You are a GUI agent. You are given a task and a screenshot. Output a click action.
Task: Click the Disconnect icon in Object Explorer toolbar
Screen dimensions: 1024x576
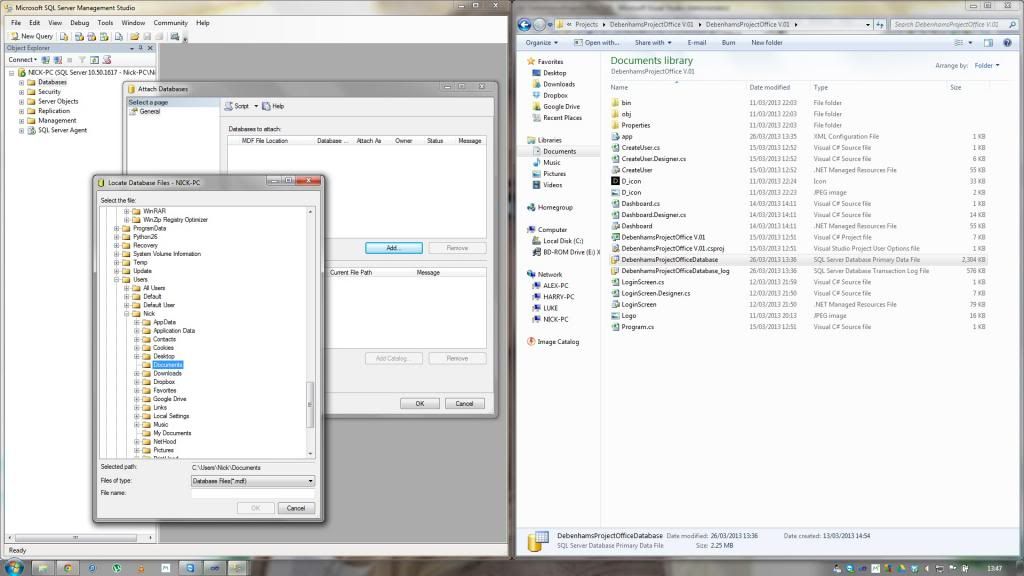(57, 59)
